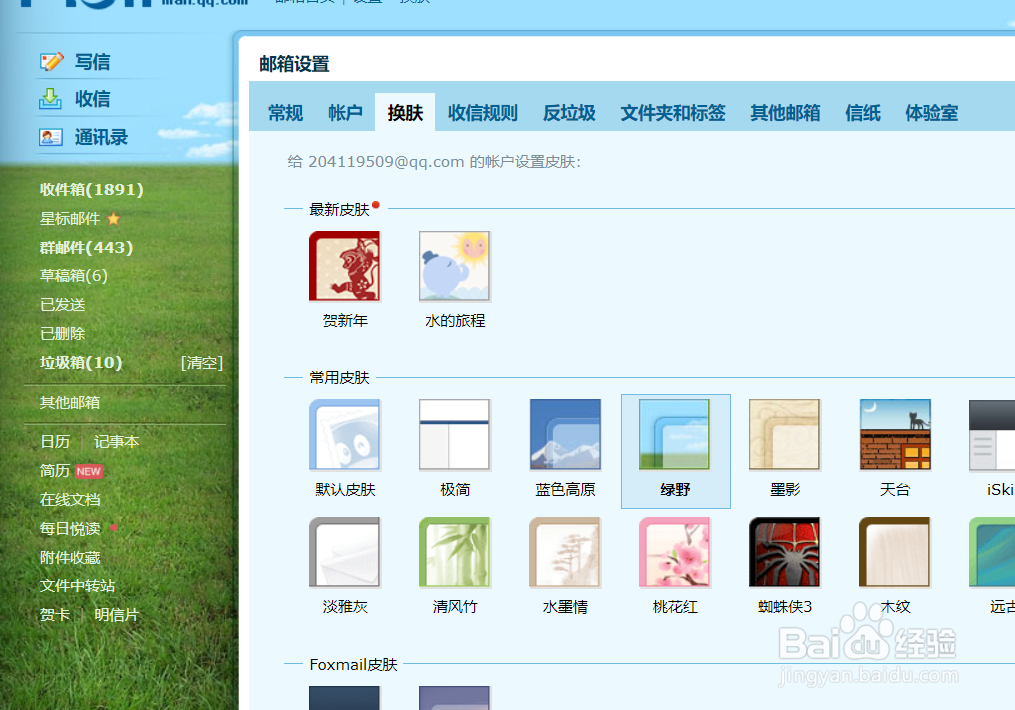Screen dimensions: 1015x710
Task: Open the 明信片 postcard link
Action: 117,615
